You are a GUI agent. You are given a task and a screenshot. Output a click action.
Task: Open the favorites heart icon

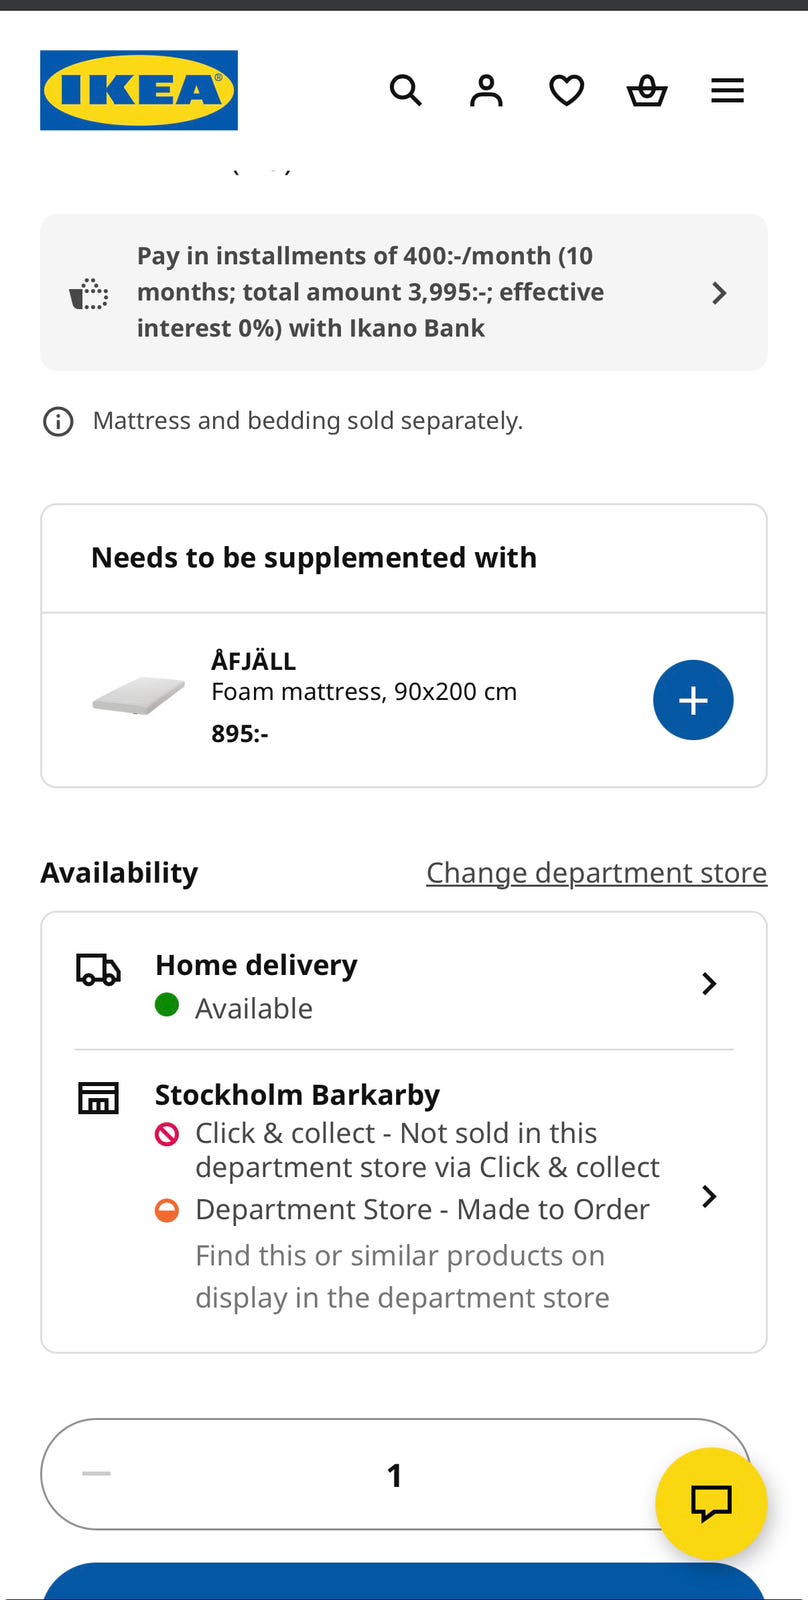click(567, 90)
